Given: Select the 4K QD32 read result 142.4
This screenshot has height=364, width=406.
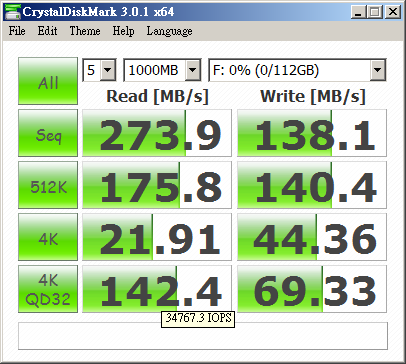Looking at the screenshot, I should click(157, 289).
